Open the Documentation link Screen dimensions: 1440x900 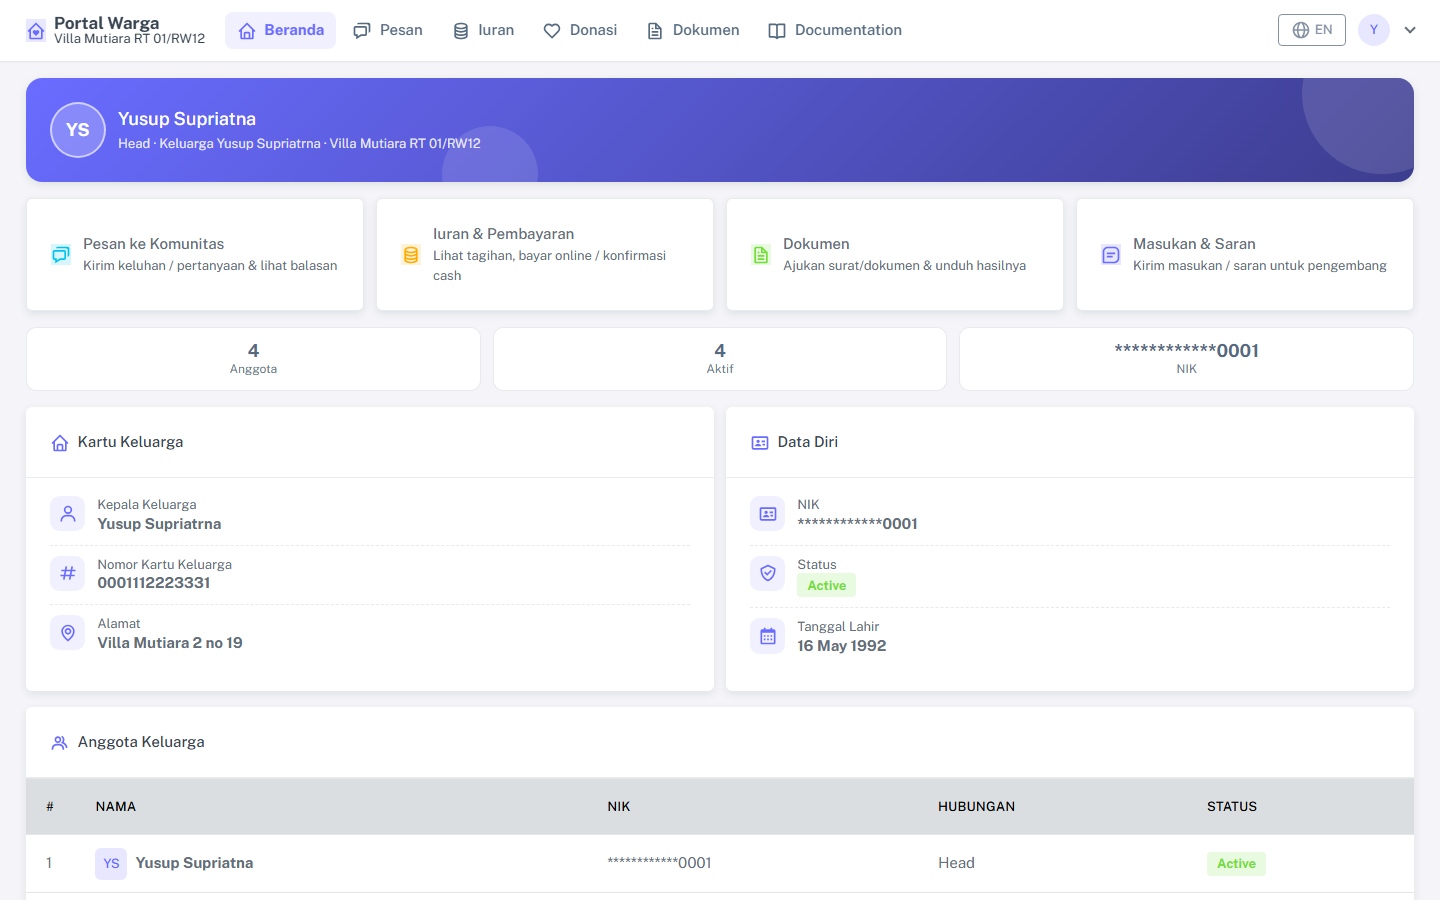(835, 31)
